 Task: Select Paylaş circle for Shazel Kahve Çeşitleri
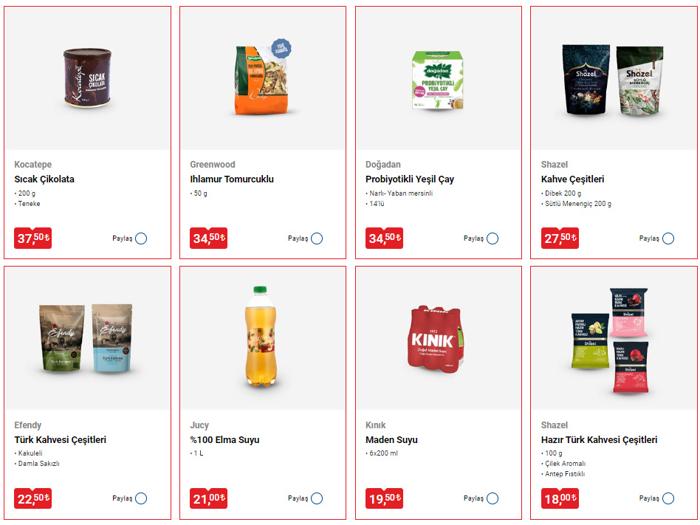[668, 238]
